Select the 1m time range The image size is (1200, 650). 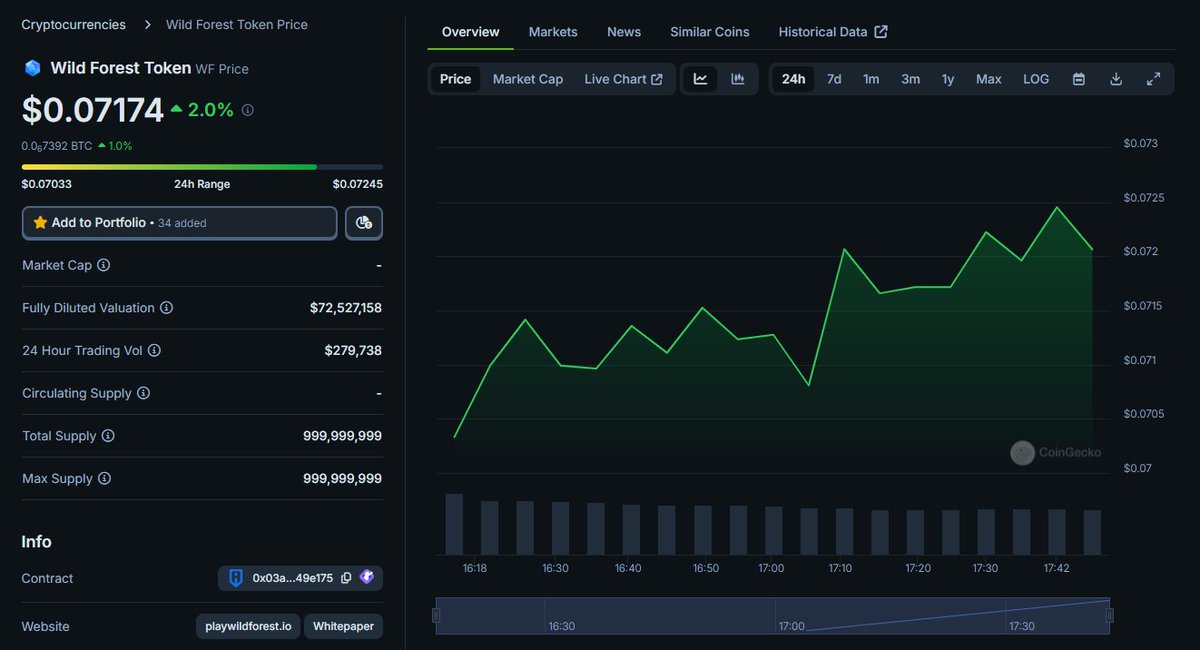coord(871,79)
